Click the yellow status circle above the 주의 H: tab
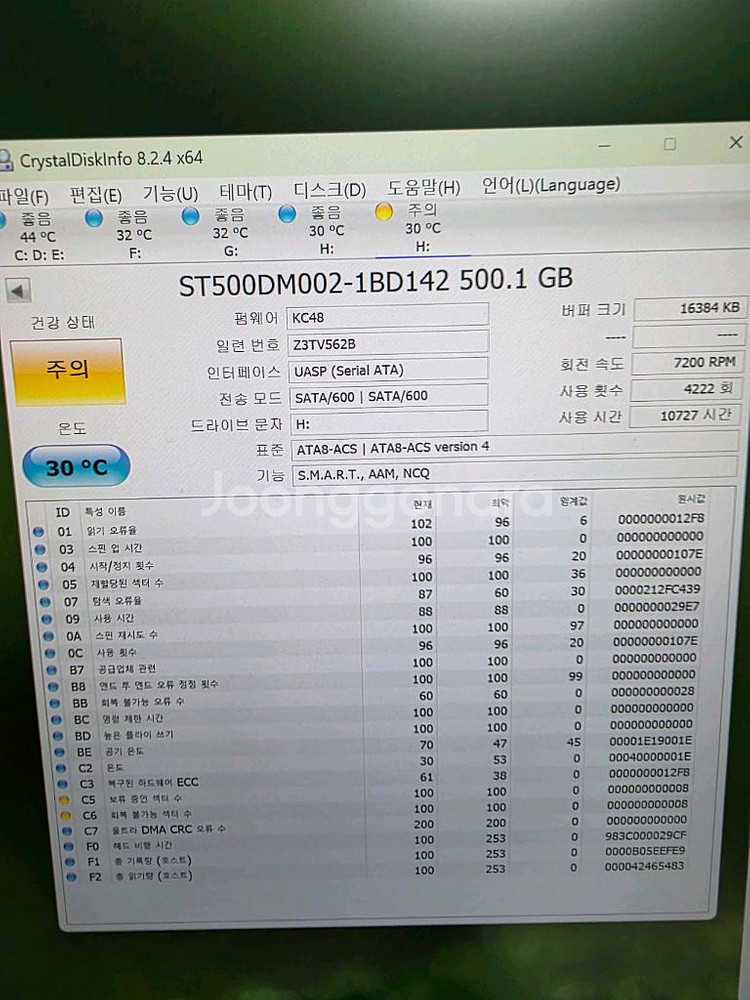750x1000 pixels. pyautogui.click(x=384, y=211)
